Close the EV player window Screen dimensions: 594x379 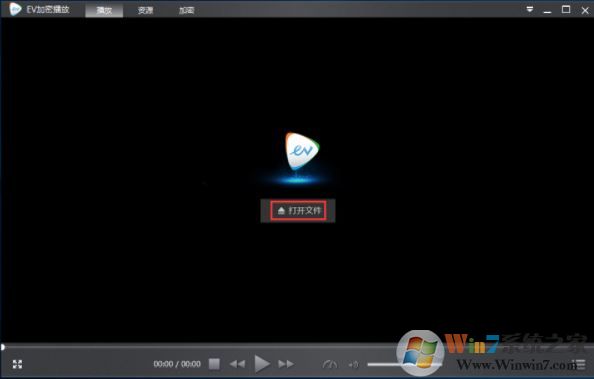585,10
